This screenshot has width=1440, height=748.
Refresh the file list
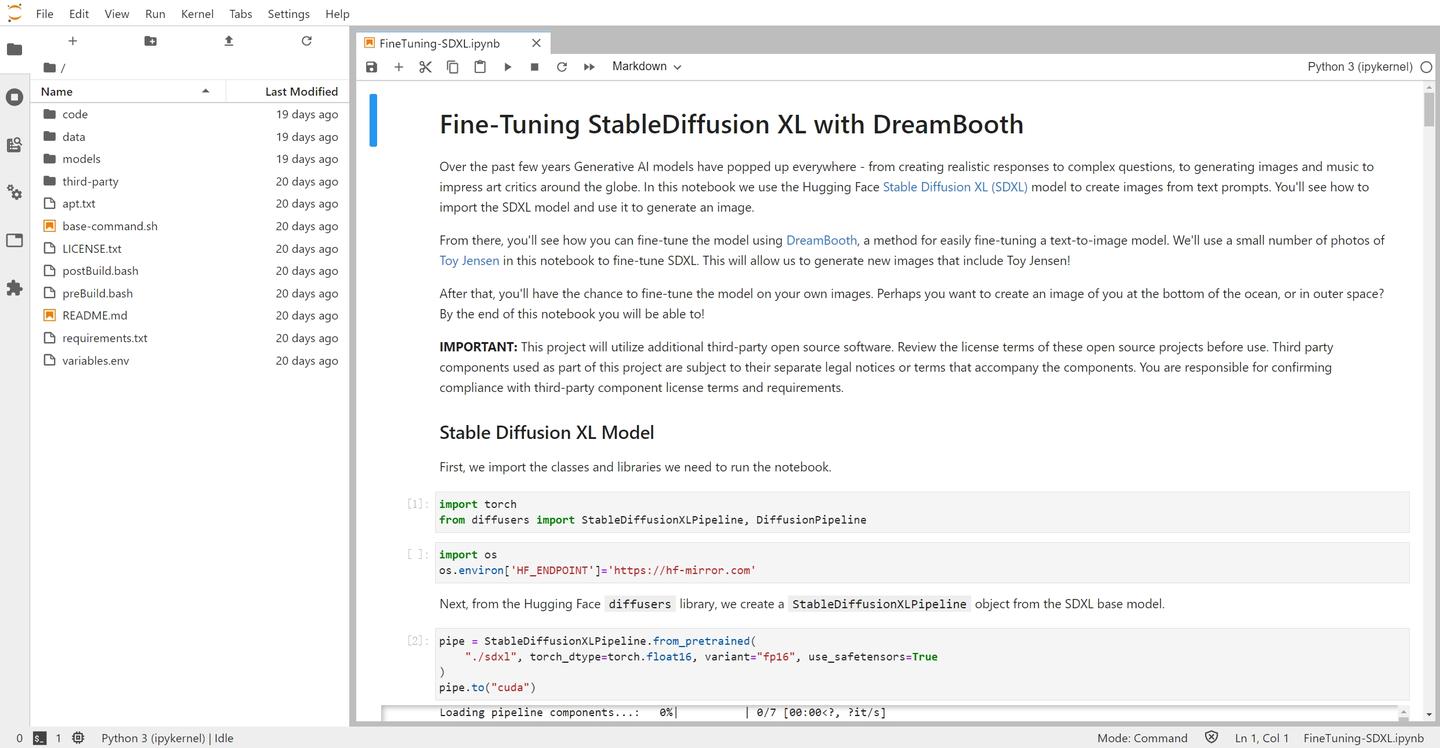[306, 41]
